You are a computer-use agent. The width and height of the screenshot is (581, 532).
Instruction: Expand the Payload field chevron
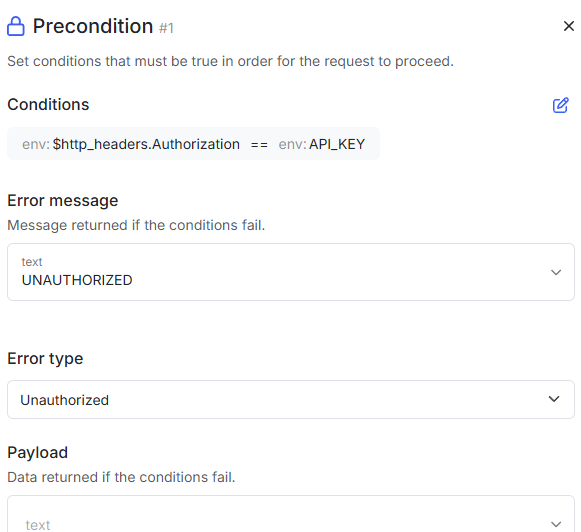click(556, 524)
